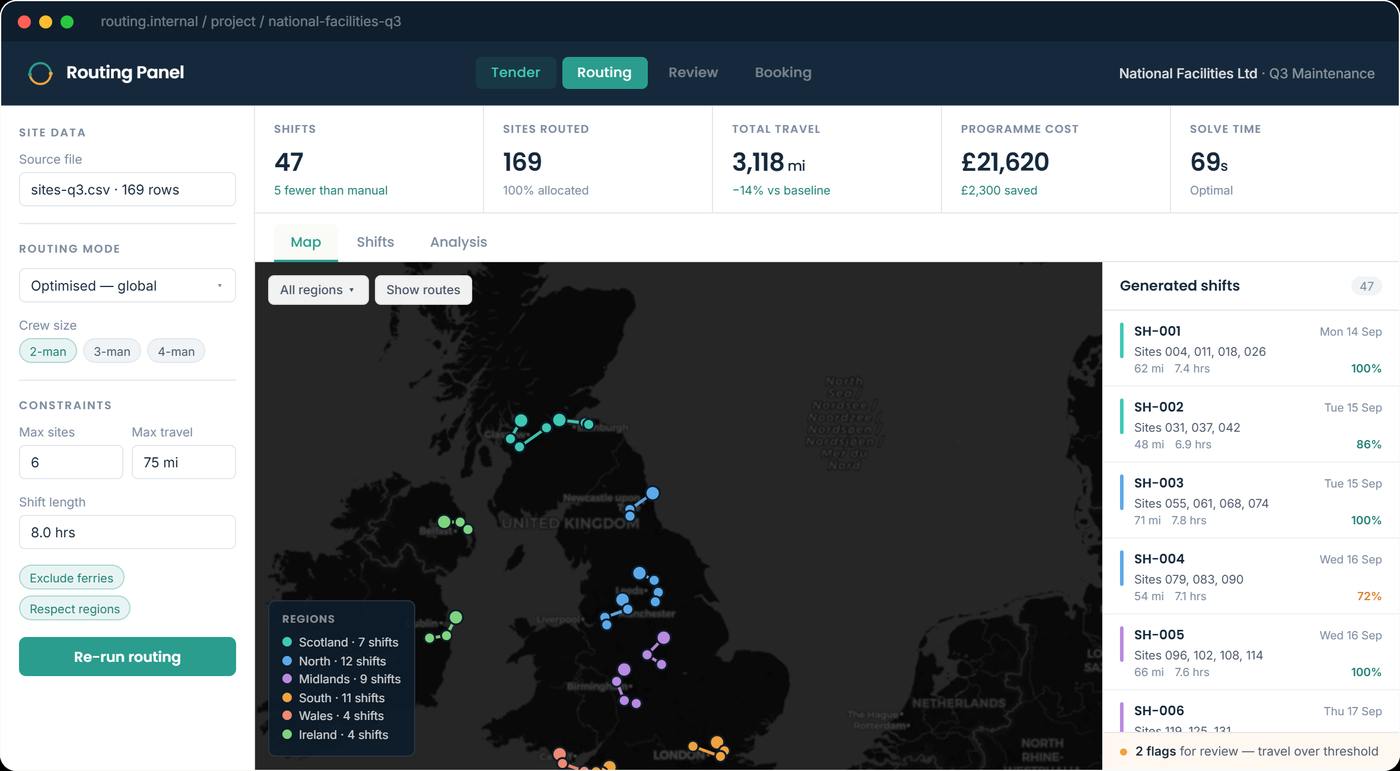Screen dimensions: 1400x771
Task: Open shift SH-001 in the list
Action: click(1251, 349)
